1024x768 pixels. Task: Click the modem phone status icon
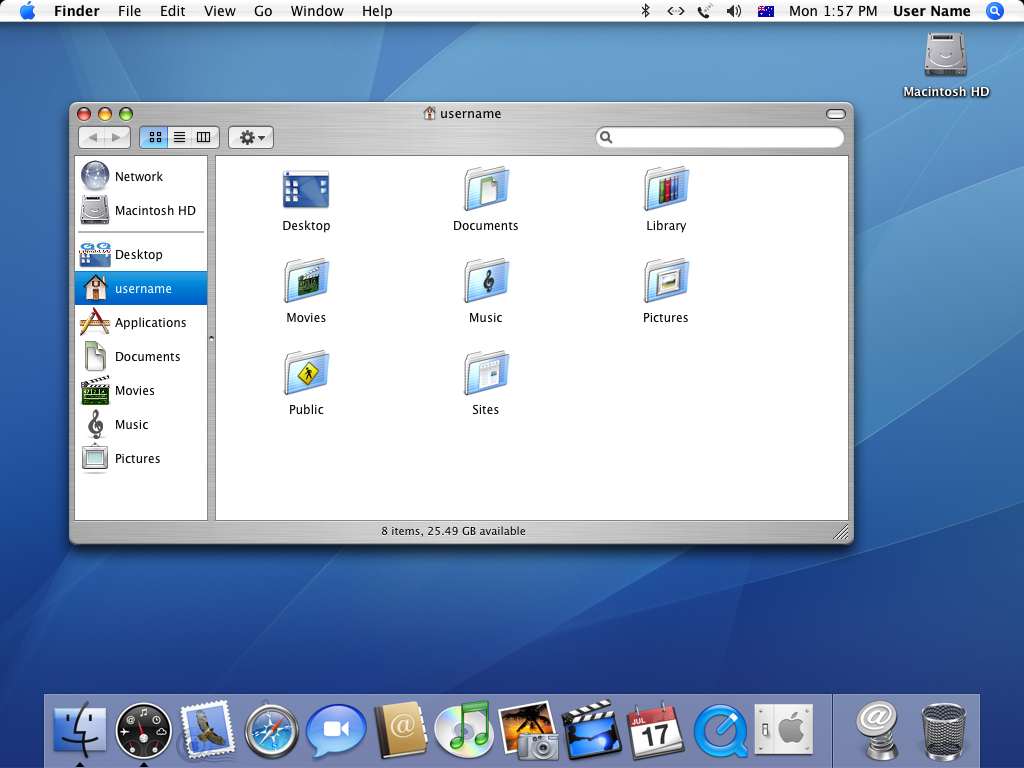coord(705,11)
